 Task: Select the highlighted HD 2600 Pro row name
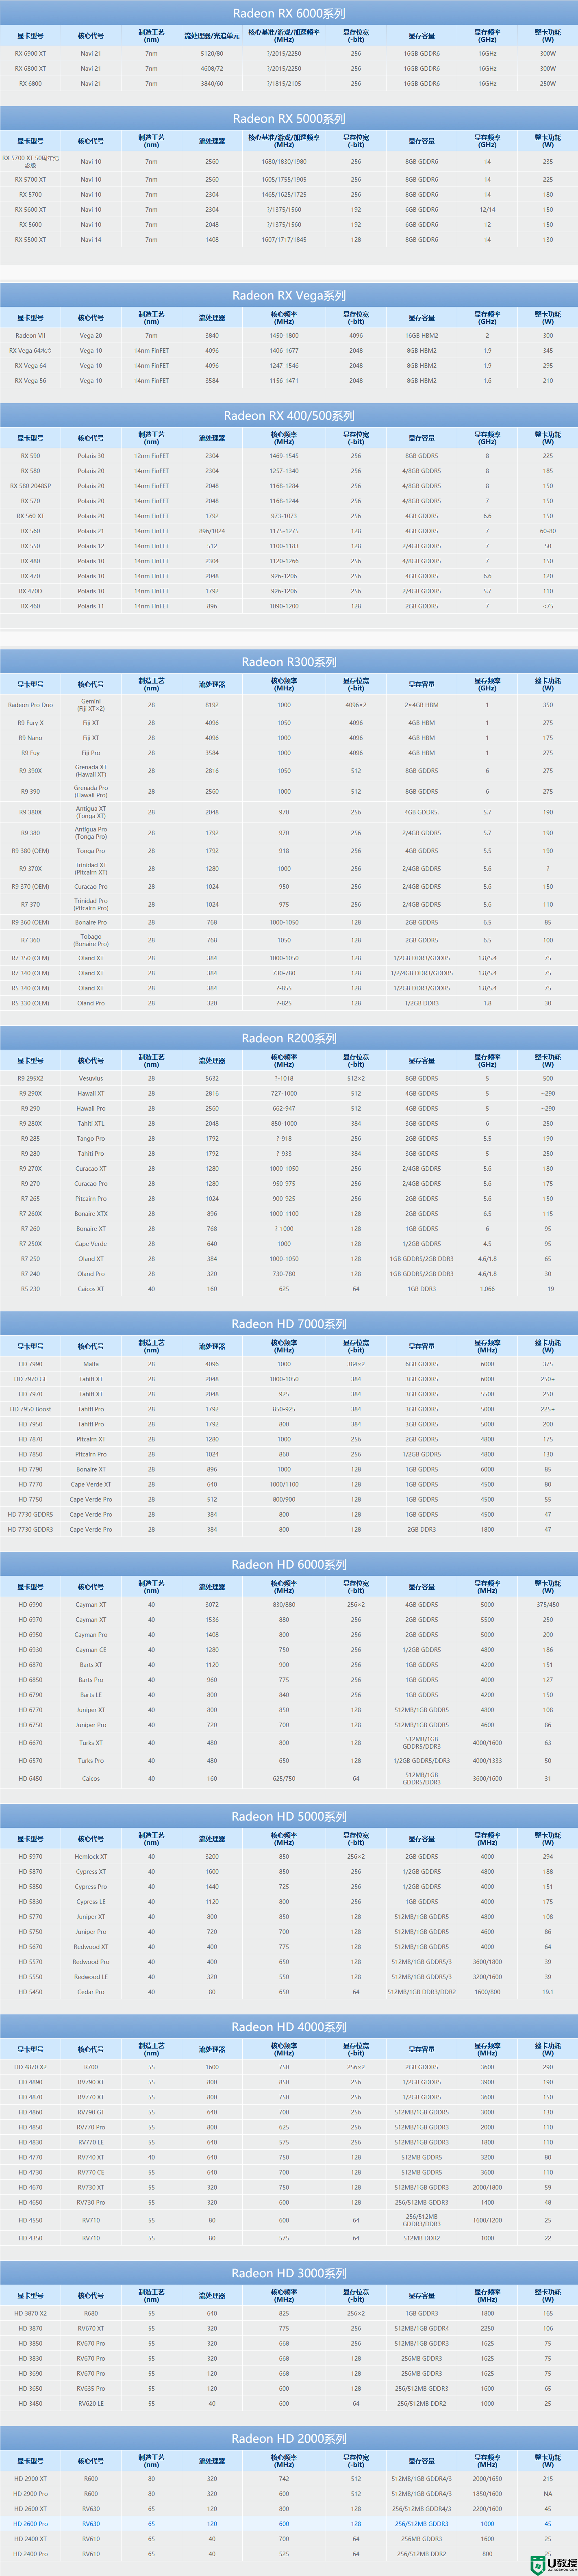[x=30, y=2524]
